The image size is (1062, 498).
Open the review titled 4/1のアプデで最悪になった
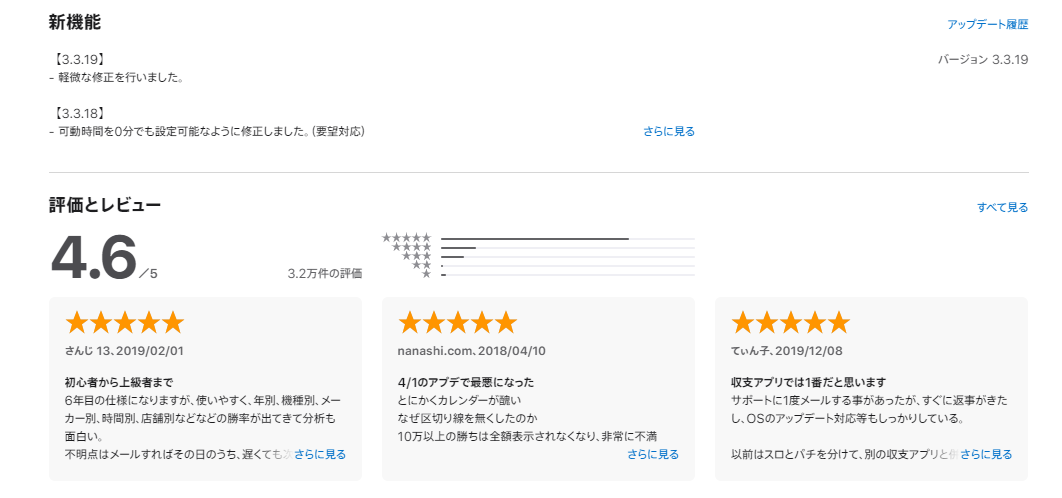(466, 382)
